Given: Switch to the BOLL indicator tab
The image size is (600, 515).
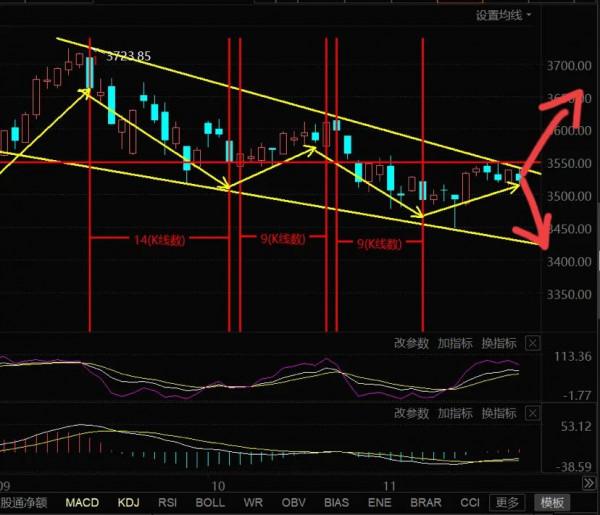Looking at the screenshot, I should 210,502.
